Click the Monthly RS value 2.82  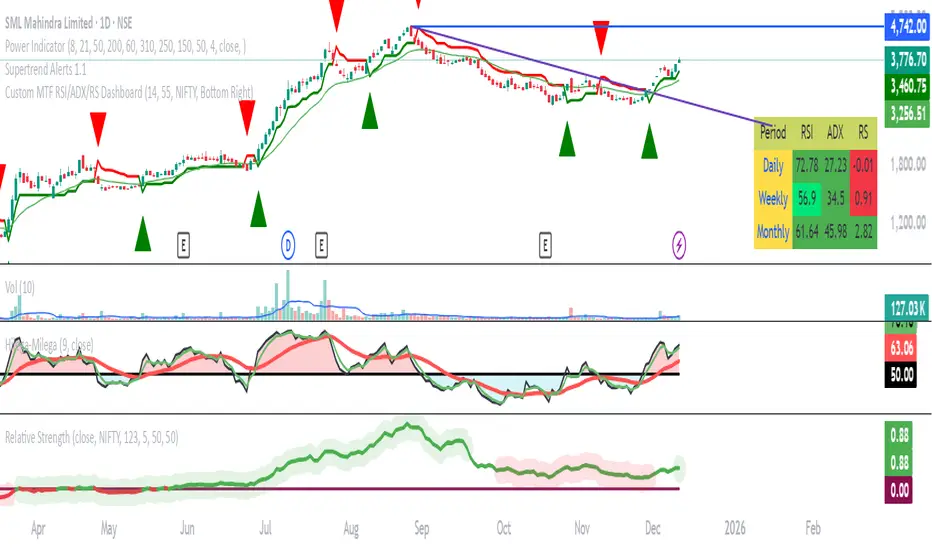pyautogui.click(x=863, y=231)
